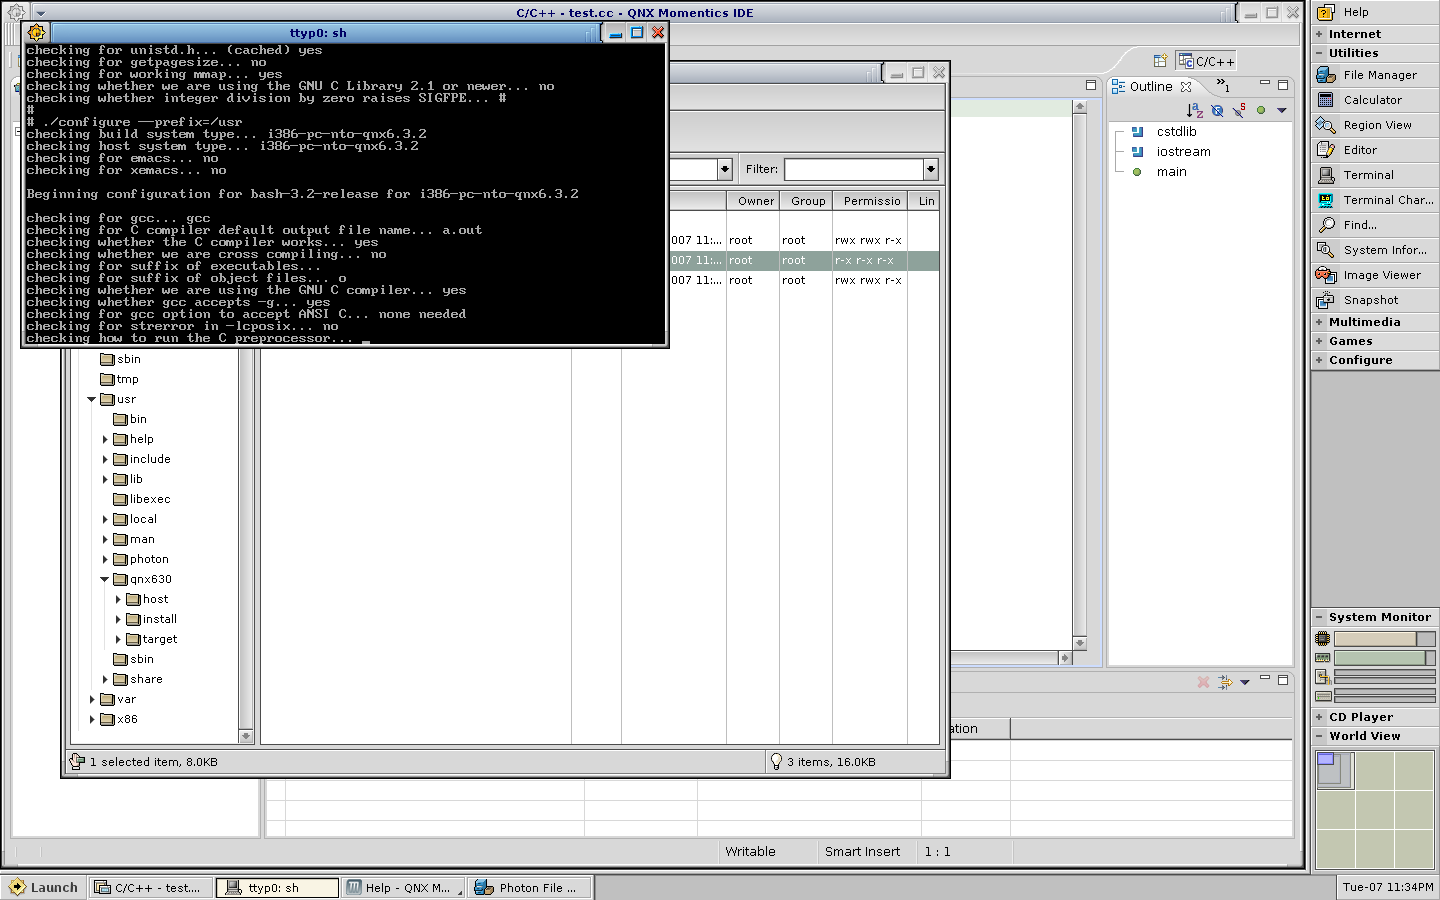Click the pointer icon in file manager status bar
The image size is (1440, 900).
(77, 761)
